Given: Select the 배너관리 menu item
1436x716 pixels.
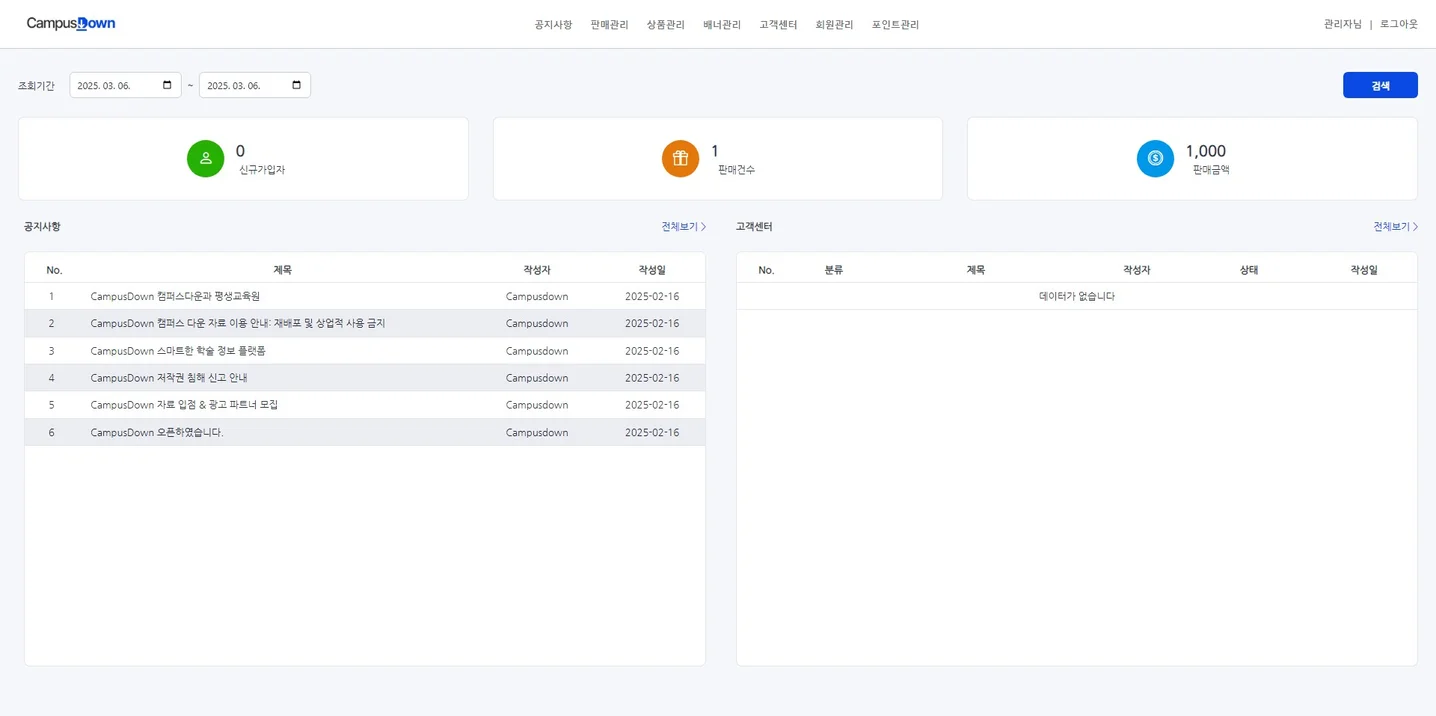Looking at the screenshot, I should 722,24.
